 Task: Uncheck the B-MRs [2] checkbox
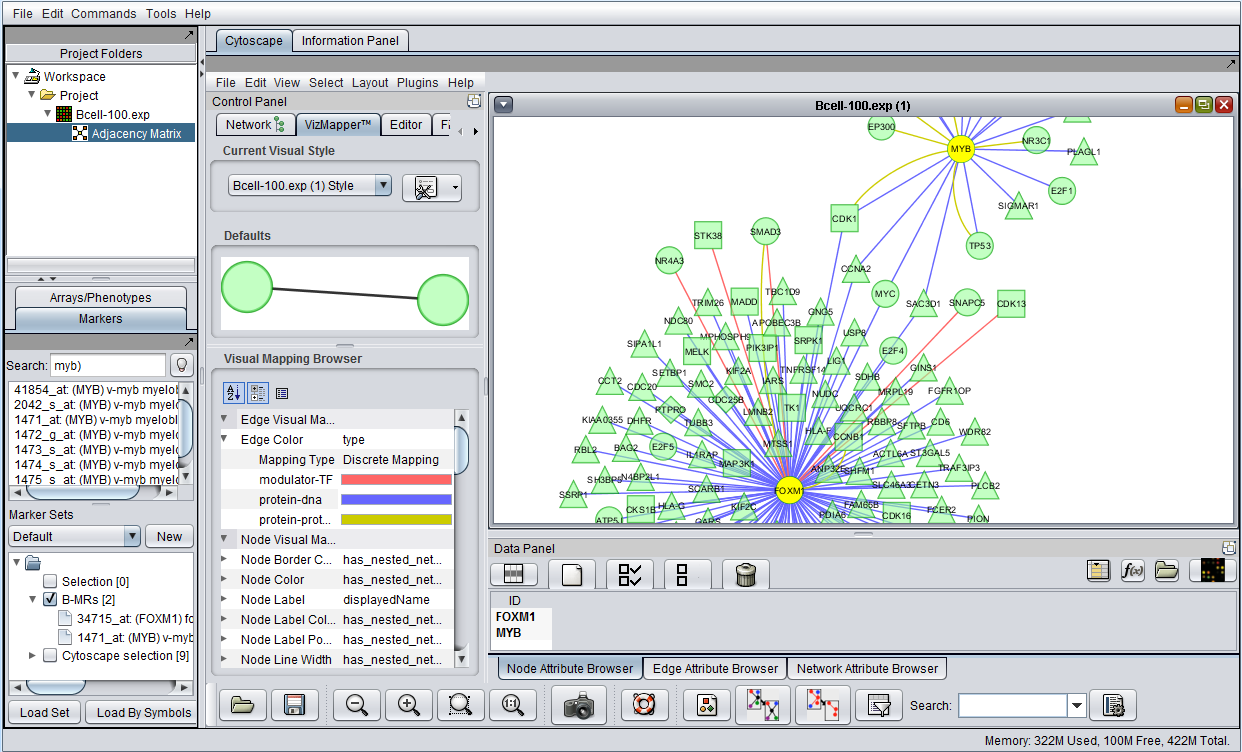click(50, 600)
